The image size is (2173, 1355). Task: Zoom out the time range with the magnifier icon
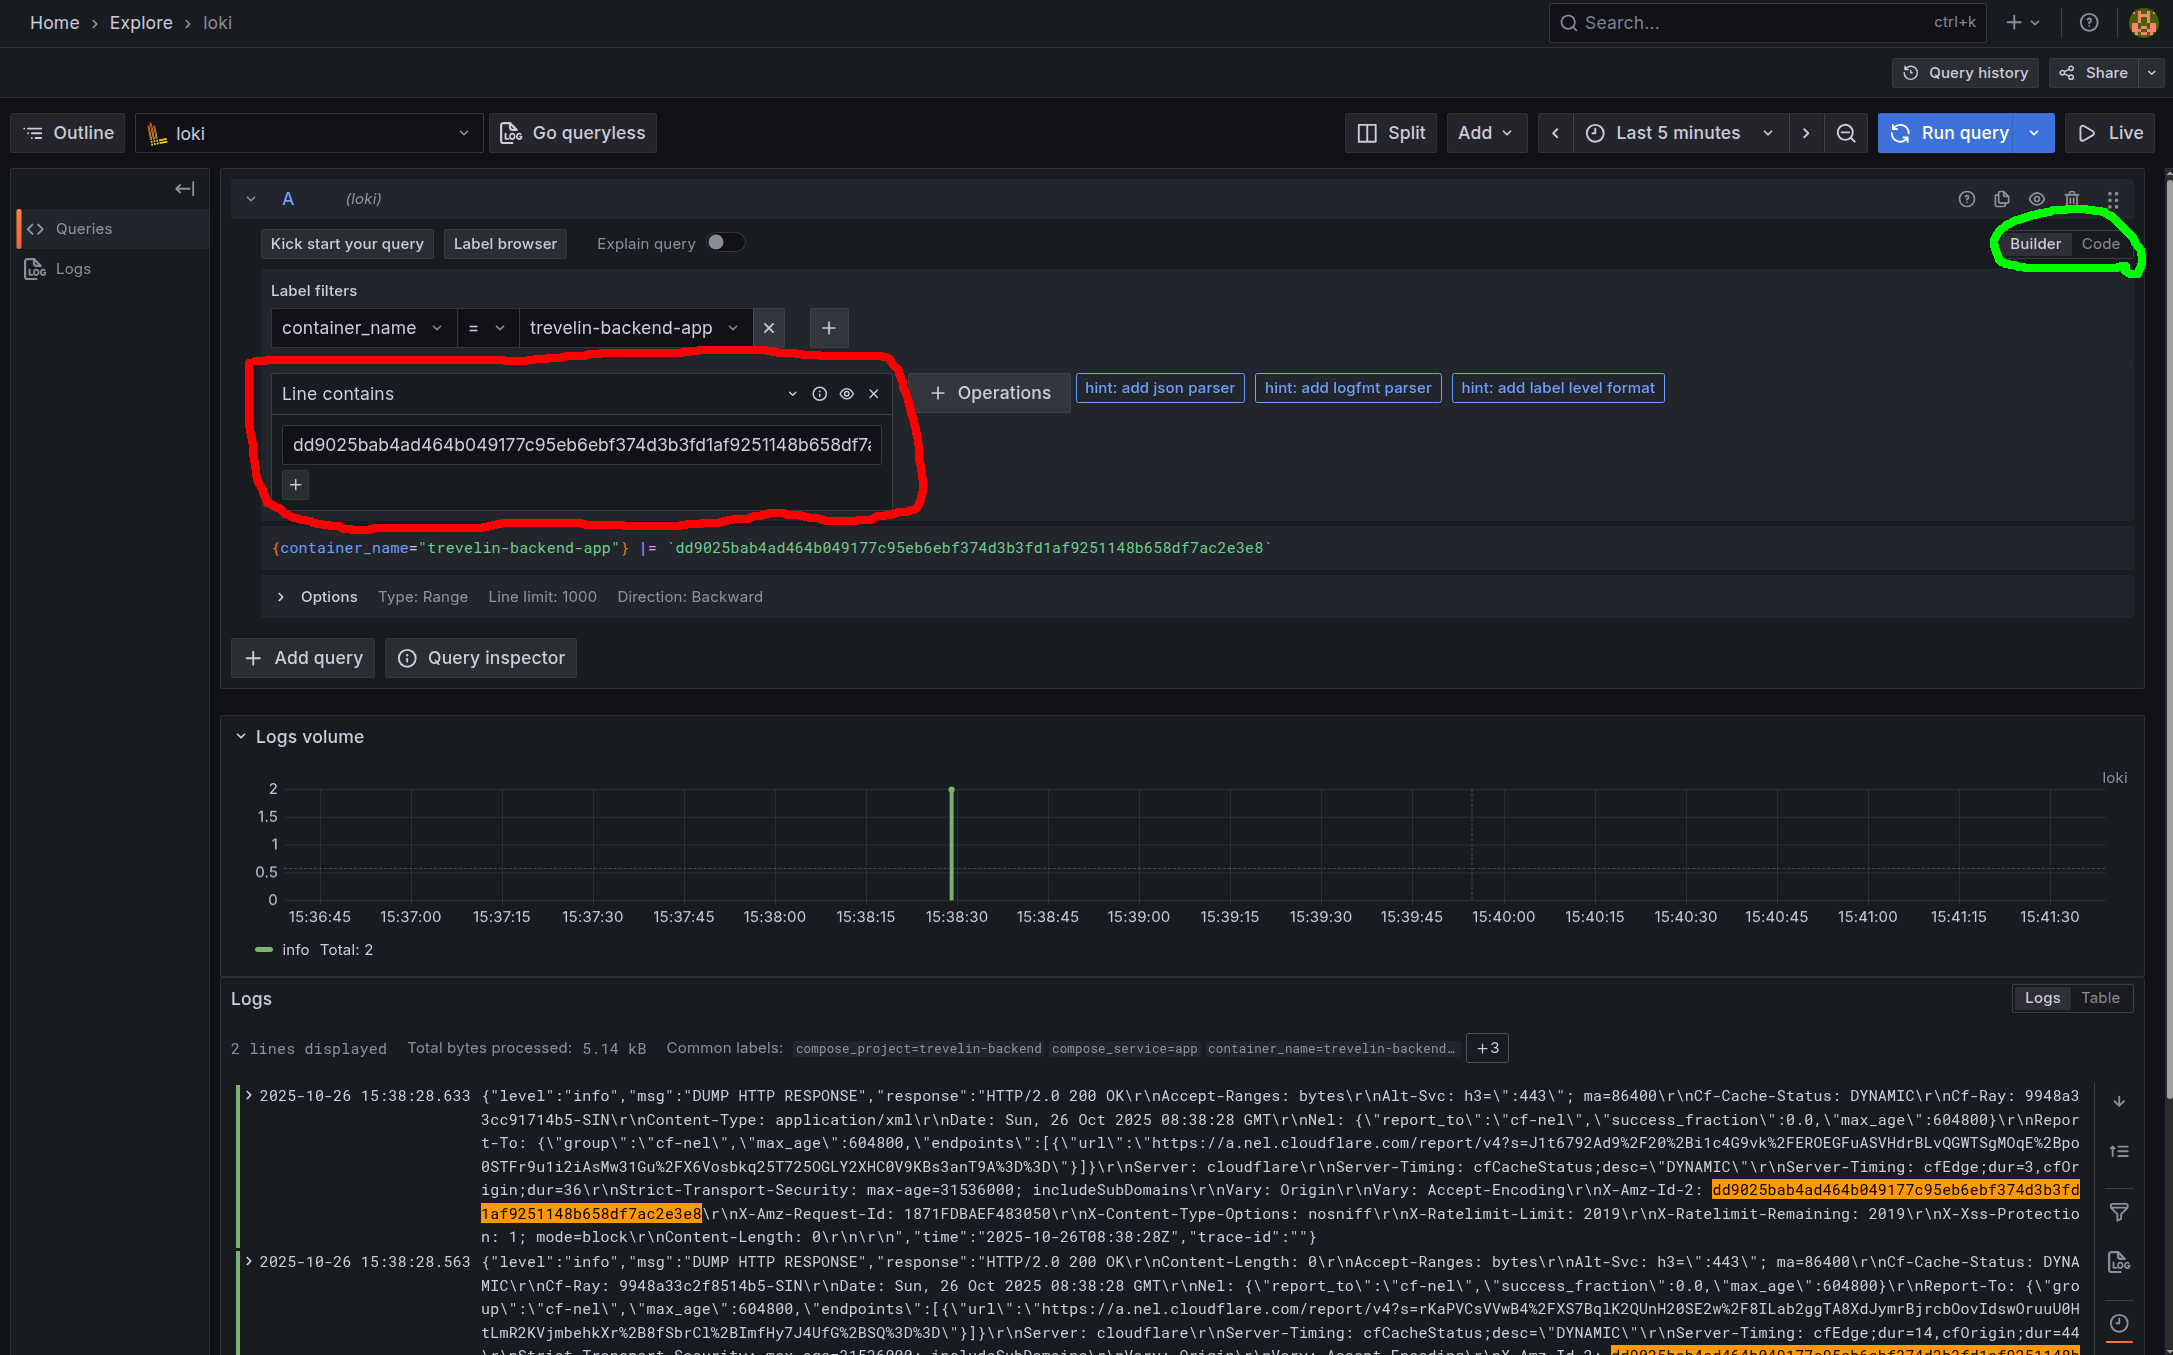1845,132
